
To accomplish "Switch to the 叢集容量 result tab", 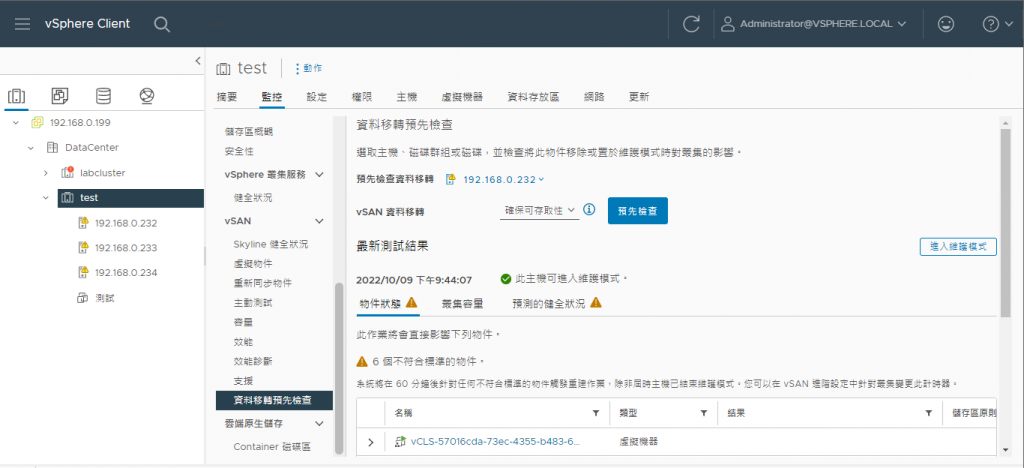I will tap(462, 304).
